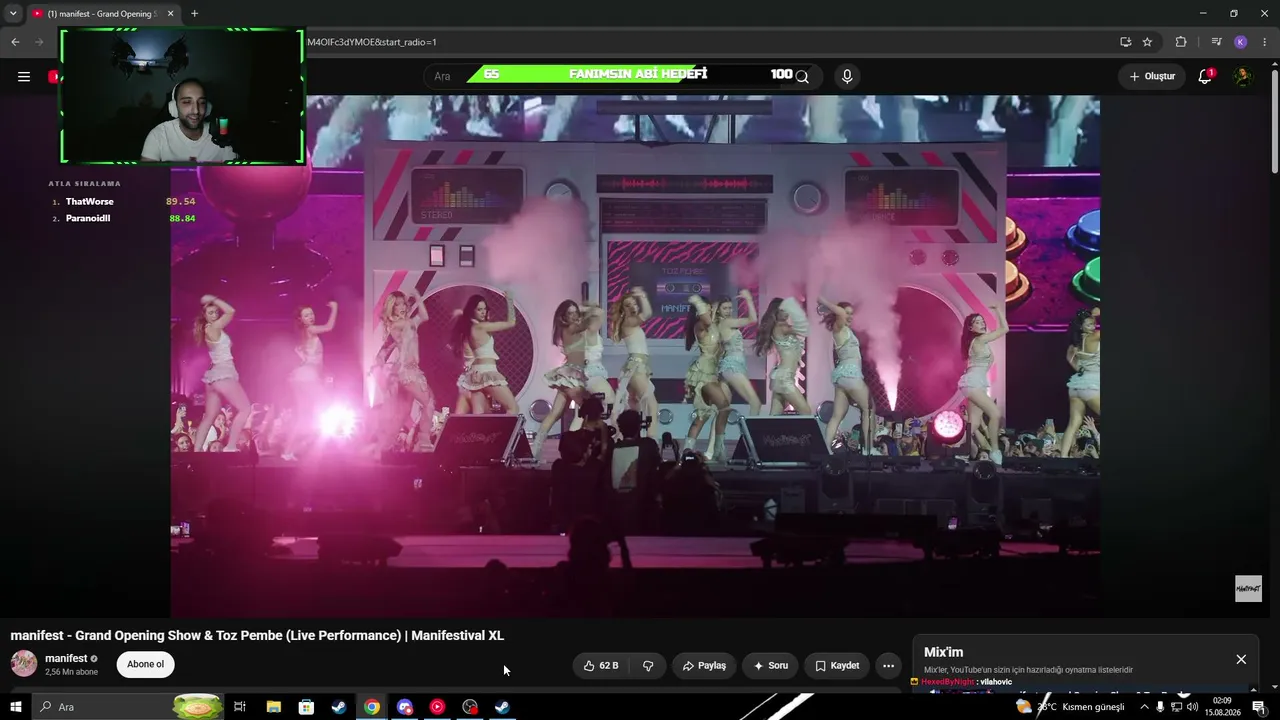Click ParanoidII in the ranking list

(x=88, y=218)
